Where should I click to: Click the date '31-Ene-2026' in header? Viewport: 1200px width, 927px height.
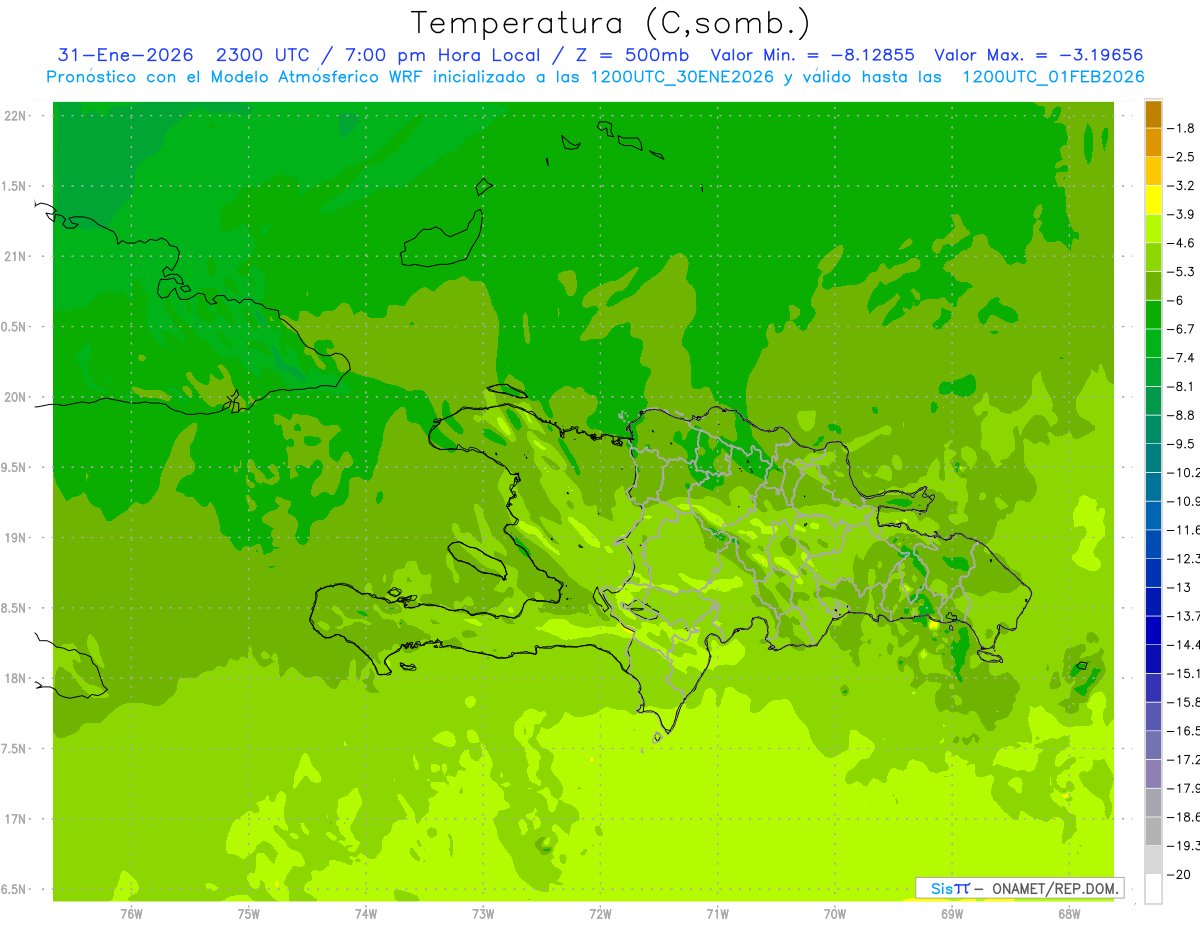(x=126, y=55)
